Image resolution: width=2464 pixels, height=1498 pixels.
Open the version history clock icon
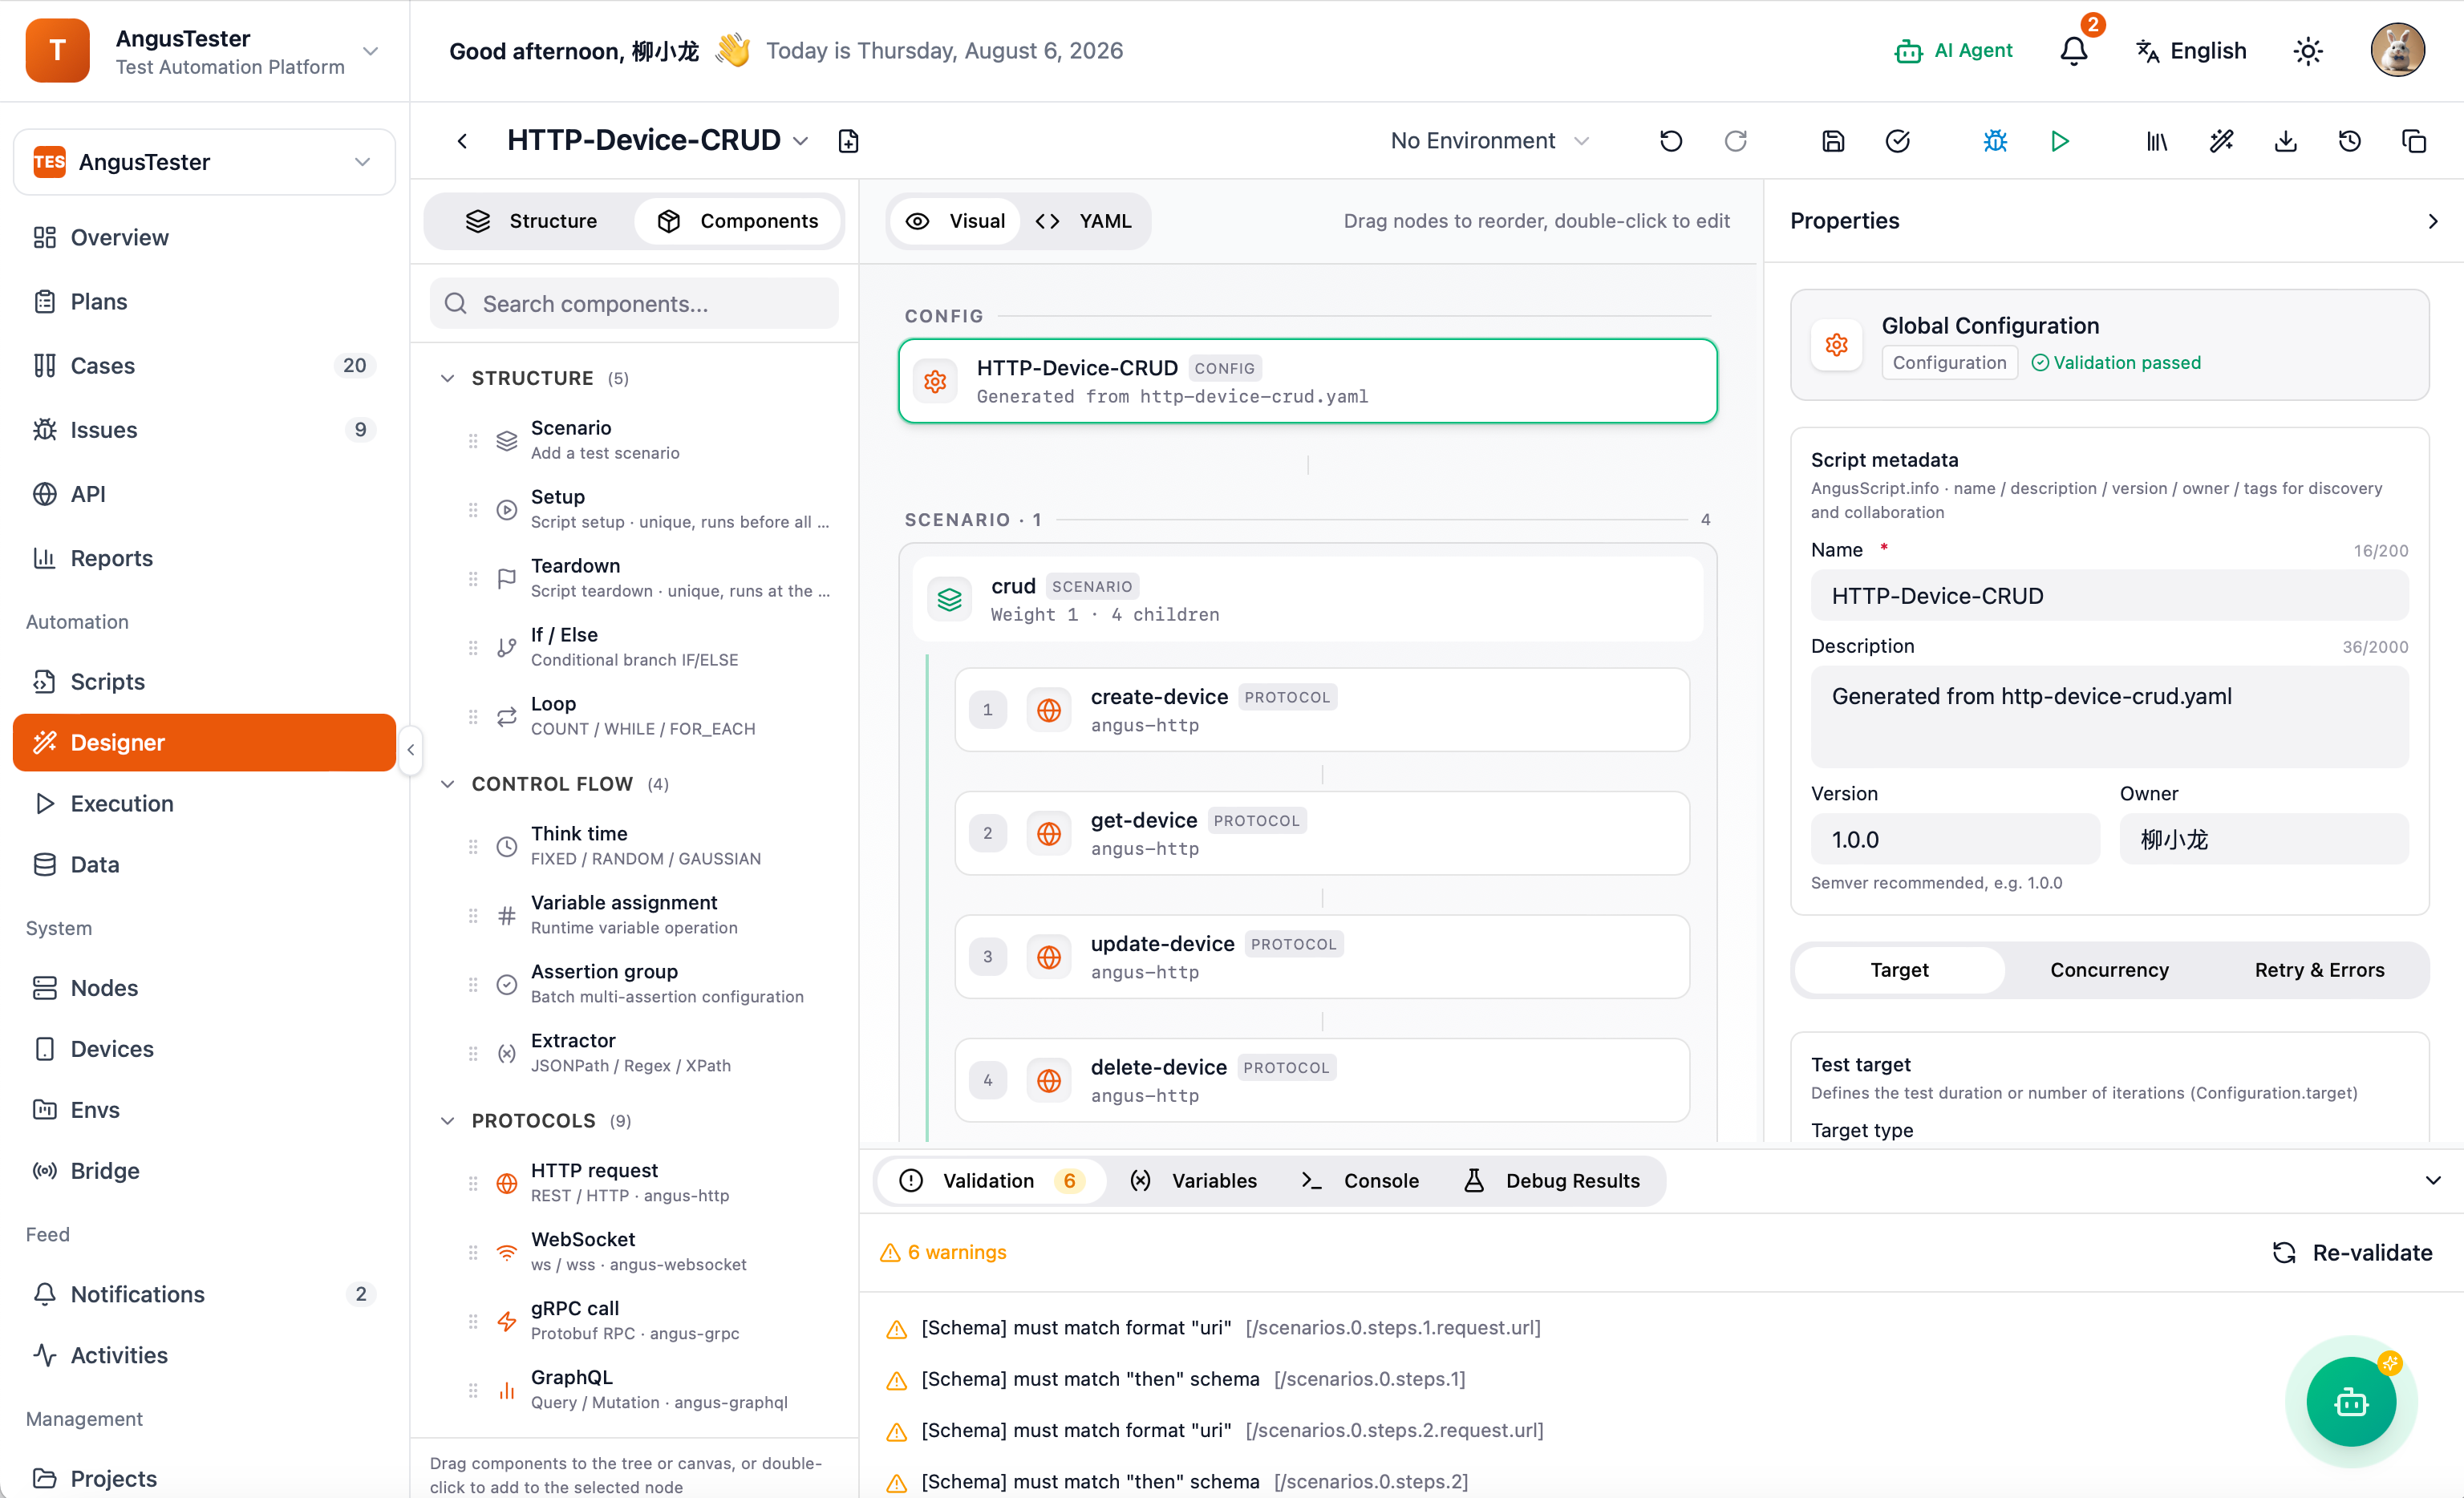pyautogui.click(x=2350, y=141)
